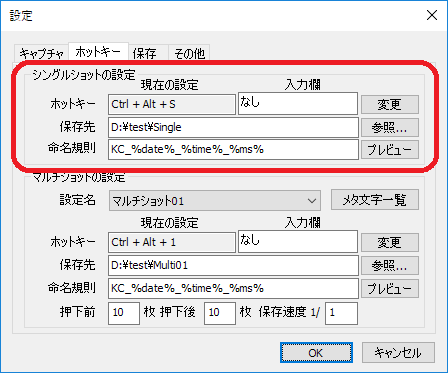Edit the D:¥test¥Multi01 path field
Viewport: 448px width, 373px height.
[233, 265]
